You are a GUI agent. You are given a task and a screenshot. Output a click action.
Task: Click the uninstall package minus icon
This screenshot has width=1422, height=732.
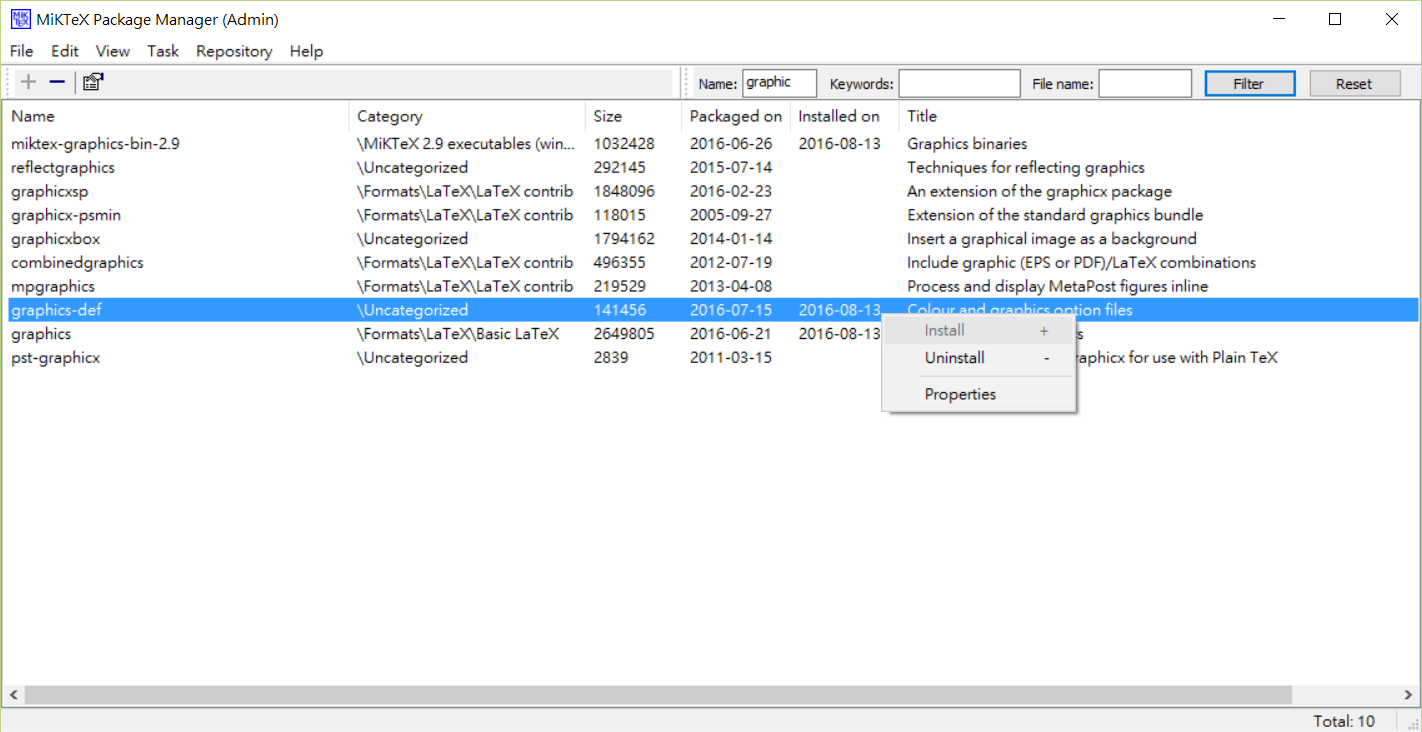57,83
